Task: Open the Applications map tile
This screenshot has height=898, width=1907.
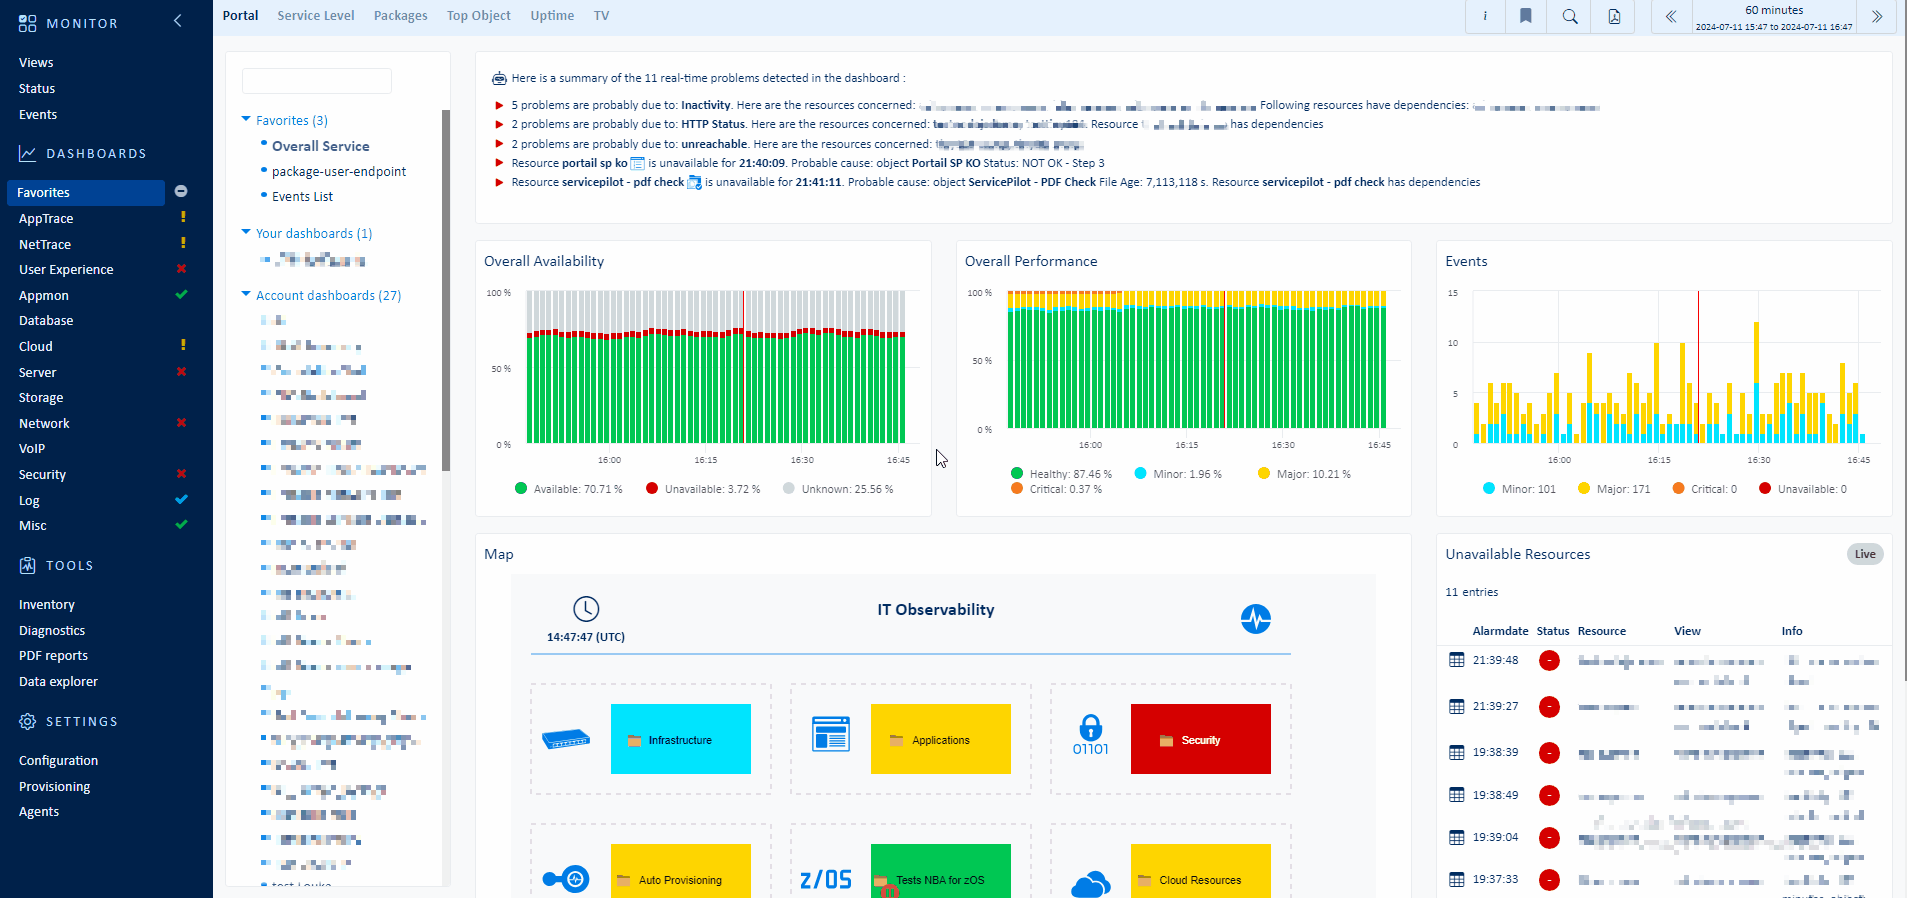Action: (941, 739)
